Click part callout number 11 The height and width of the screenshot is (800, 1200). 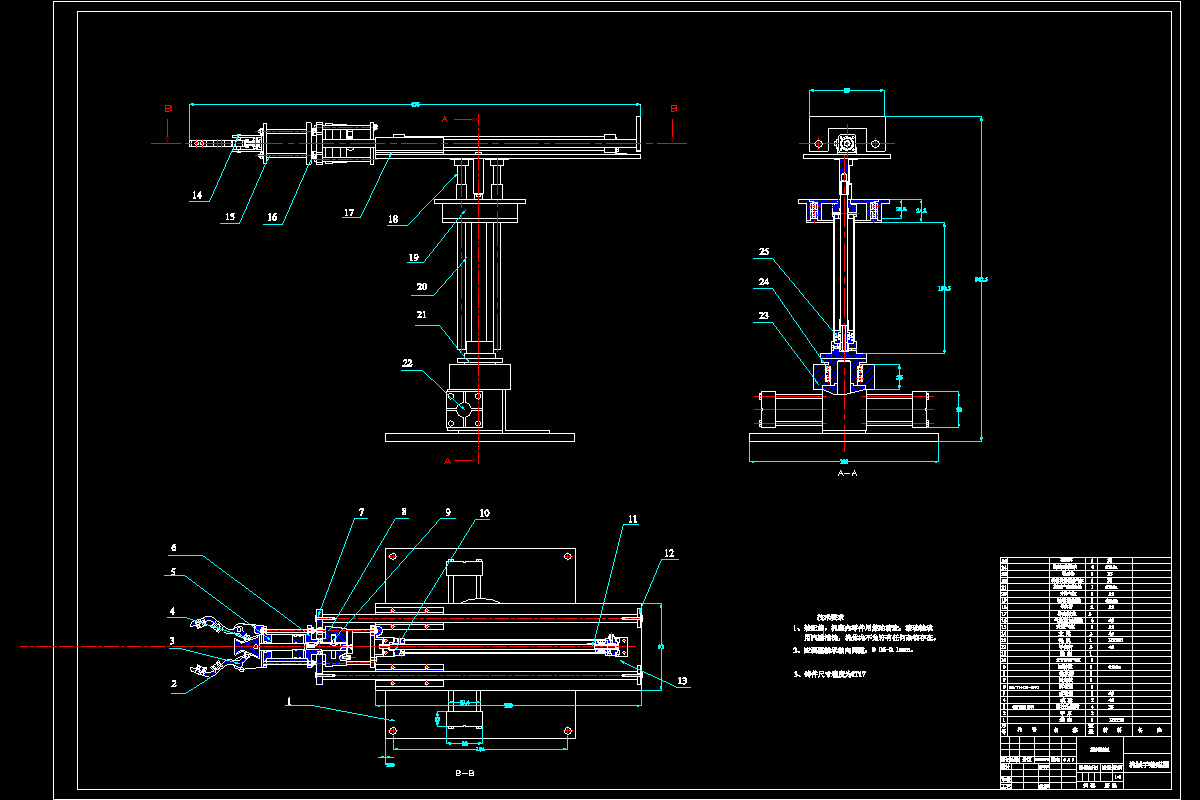(632, 520)
